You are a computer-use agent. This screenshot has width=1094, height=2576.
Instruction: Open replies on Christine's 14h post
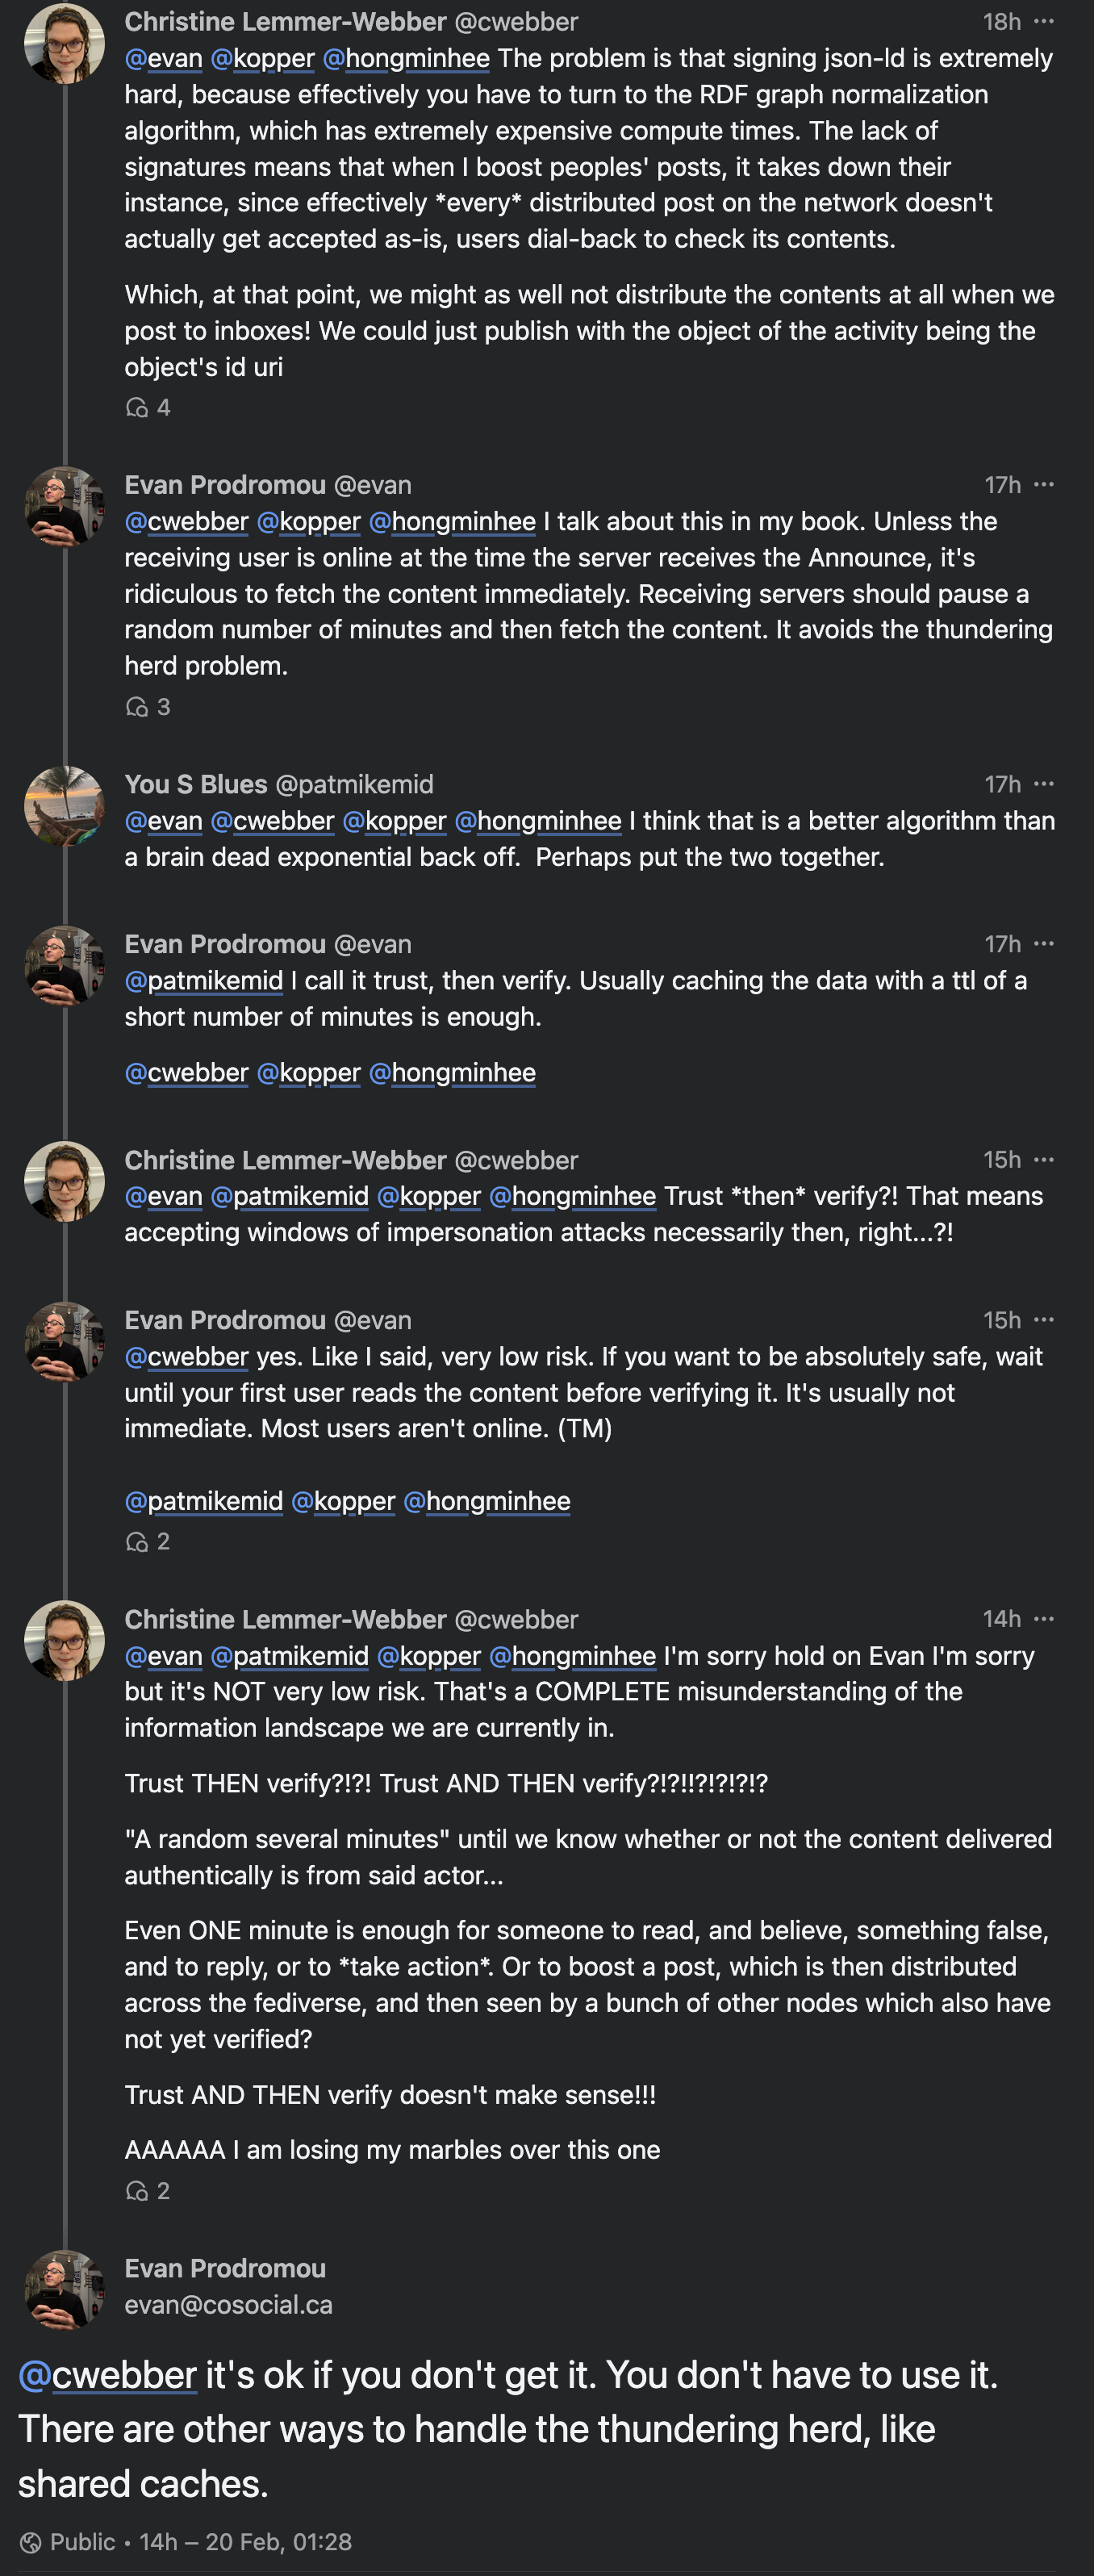(147, 2191)
